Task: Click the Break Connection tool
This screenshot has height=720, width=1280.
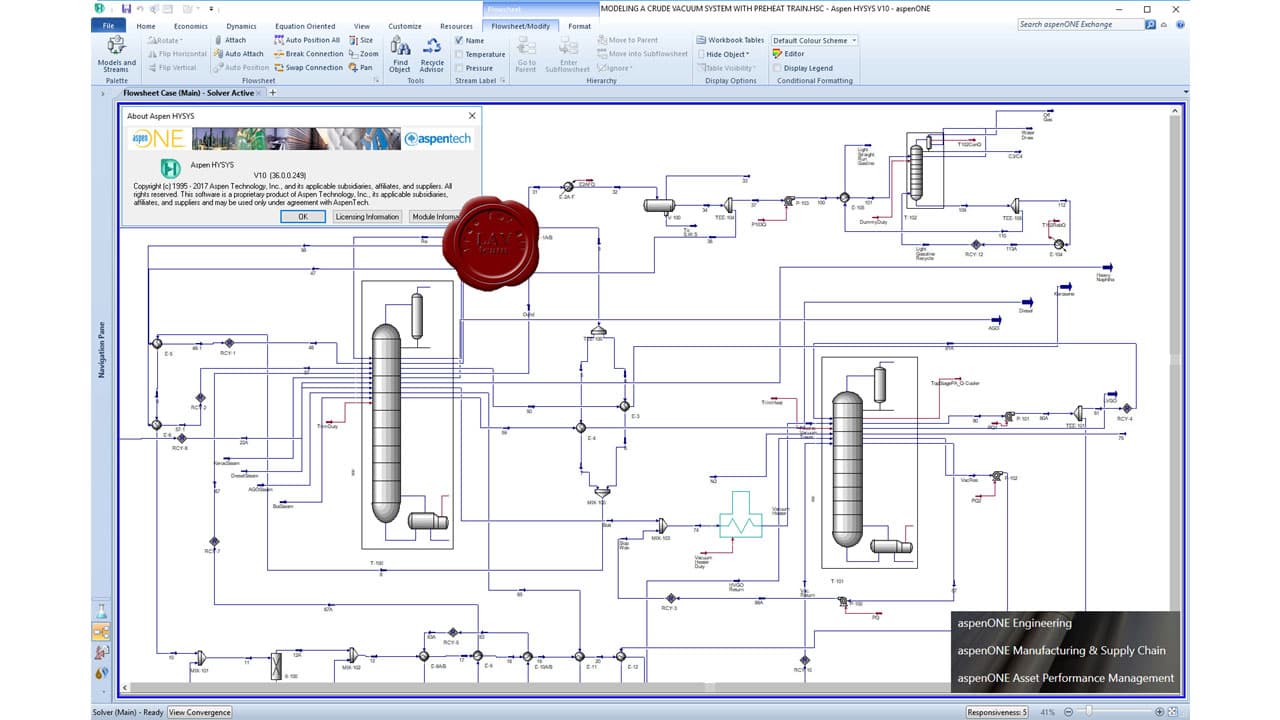Action: pos(307,53)
